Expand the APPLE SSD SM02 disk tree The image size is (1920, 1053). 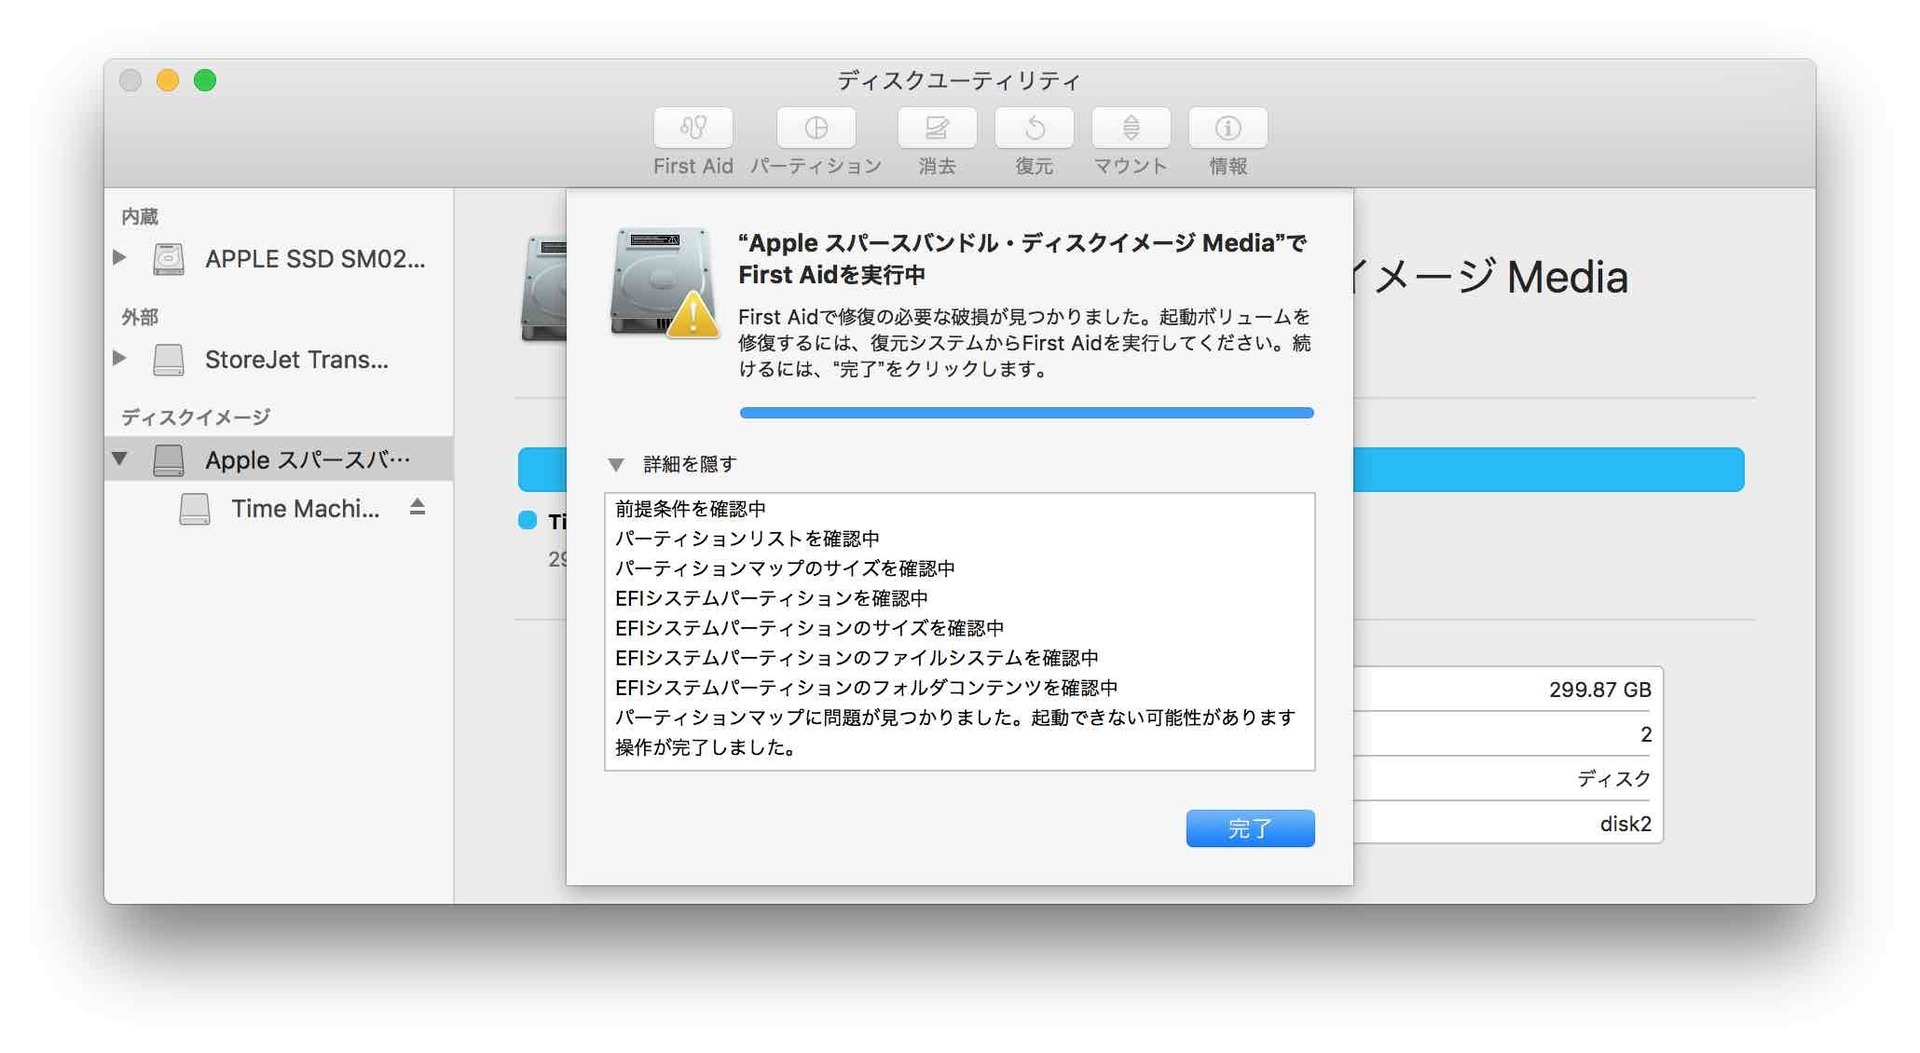(120, 257)
